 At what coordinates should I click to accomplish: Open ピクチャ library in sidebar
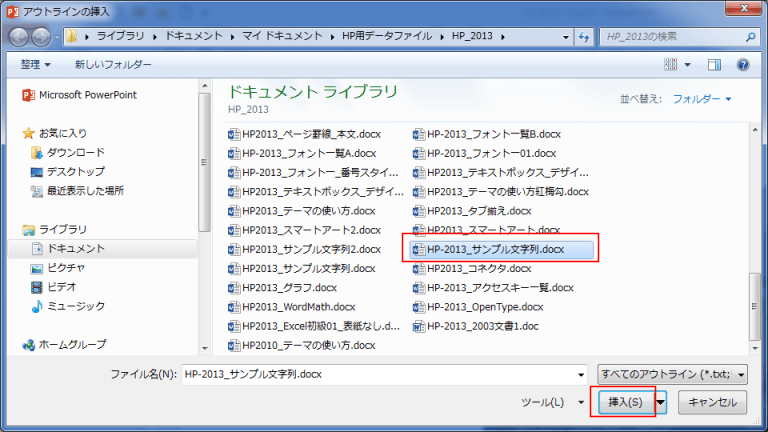(58, 268)
